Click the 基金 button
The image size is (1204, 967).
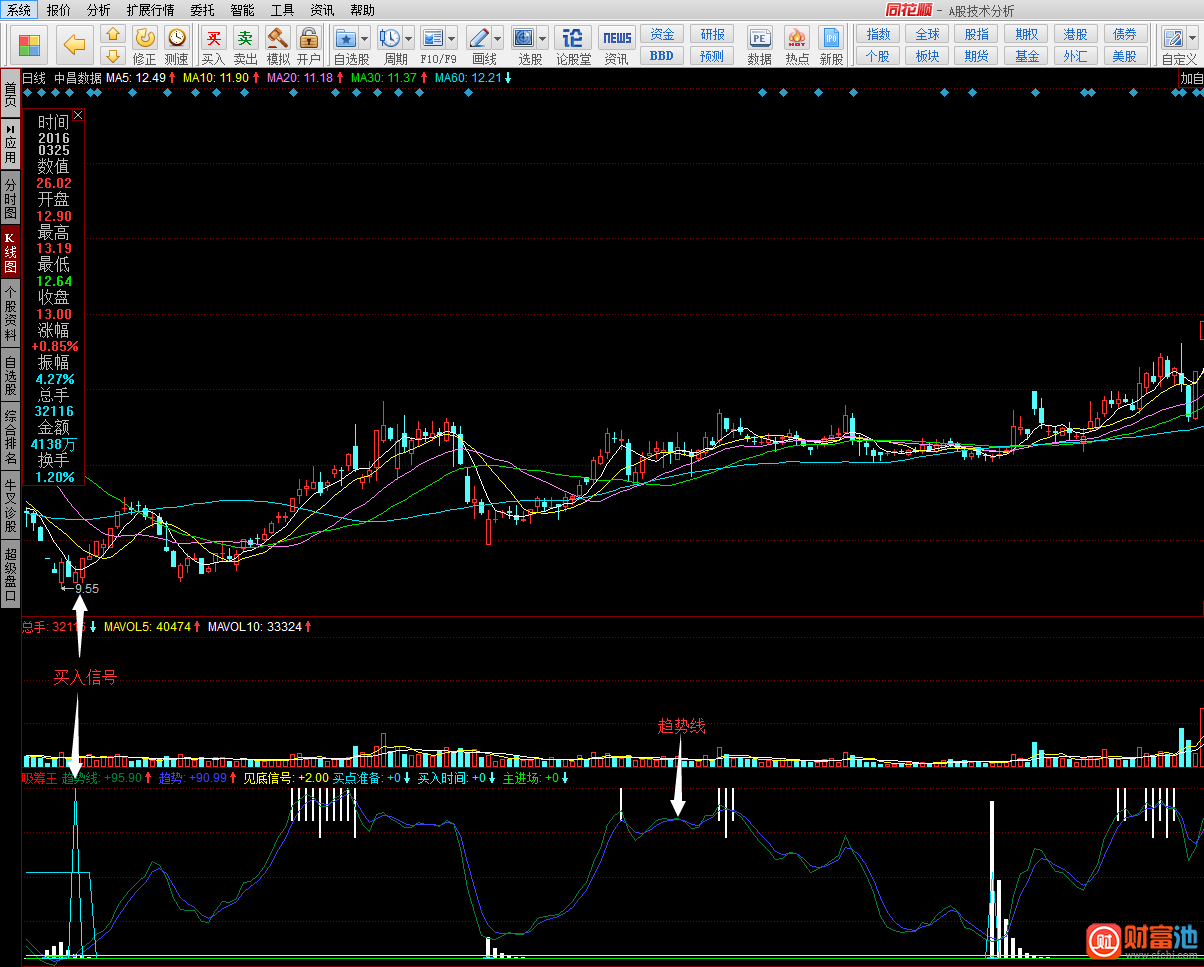[1027, 56]
